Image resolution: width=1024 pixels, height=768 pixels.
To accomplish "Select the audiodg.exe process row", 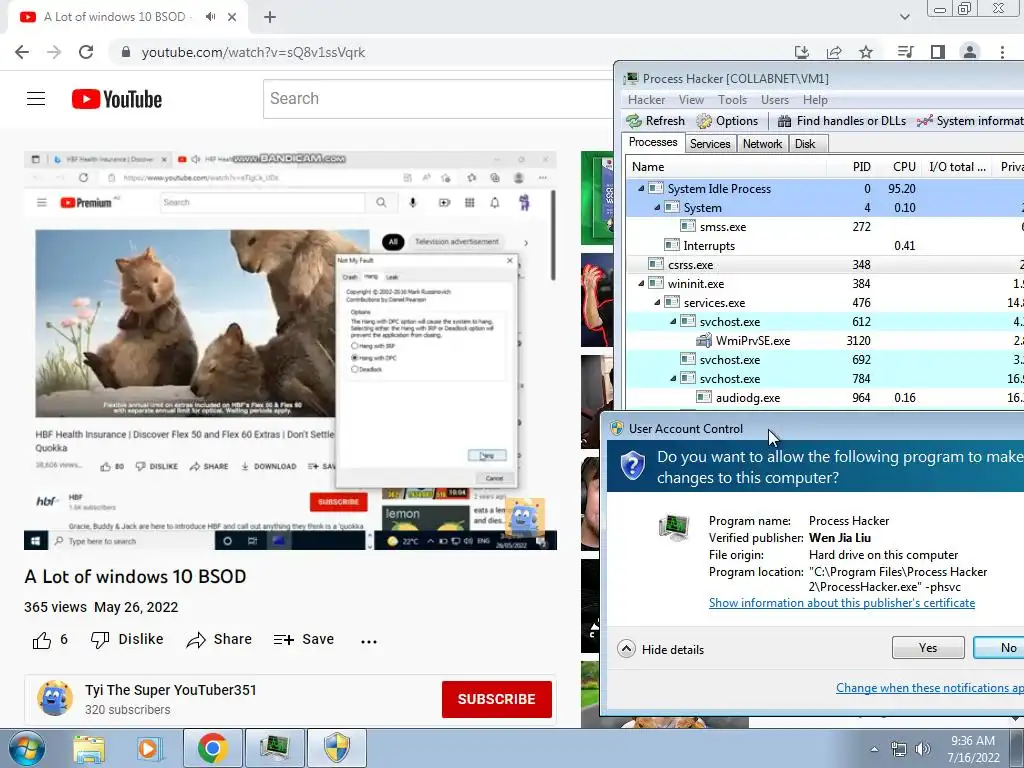I will pos(825,398).
